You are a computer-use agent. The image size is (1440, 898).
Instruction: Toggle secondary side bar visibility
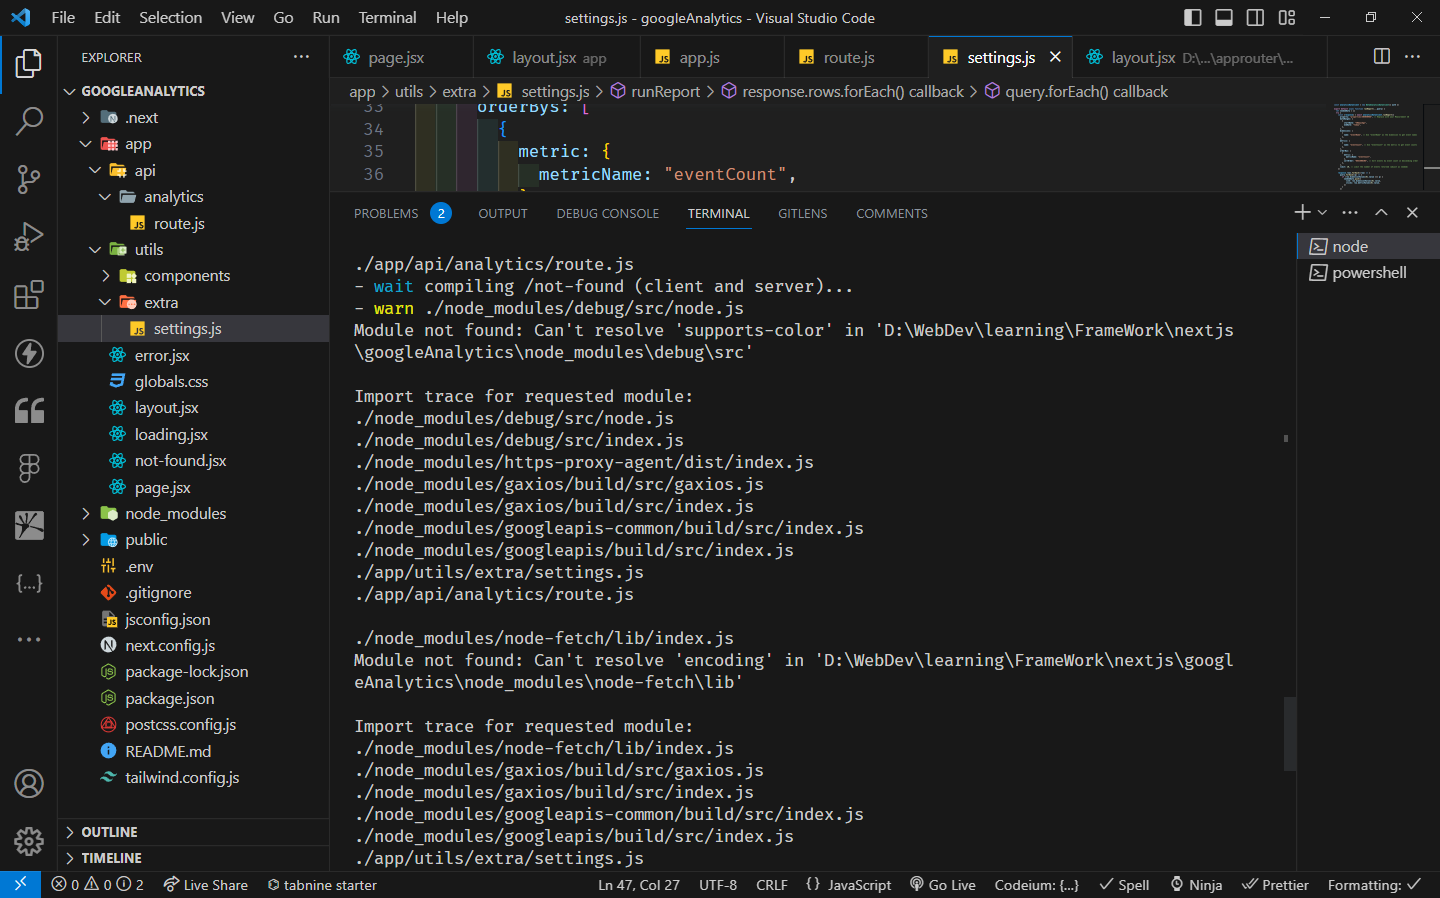(x=1255, y=17)
